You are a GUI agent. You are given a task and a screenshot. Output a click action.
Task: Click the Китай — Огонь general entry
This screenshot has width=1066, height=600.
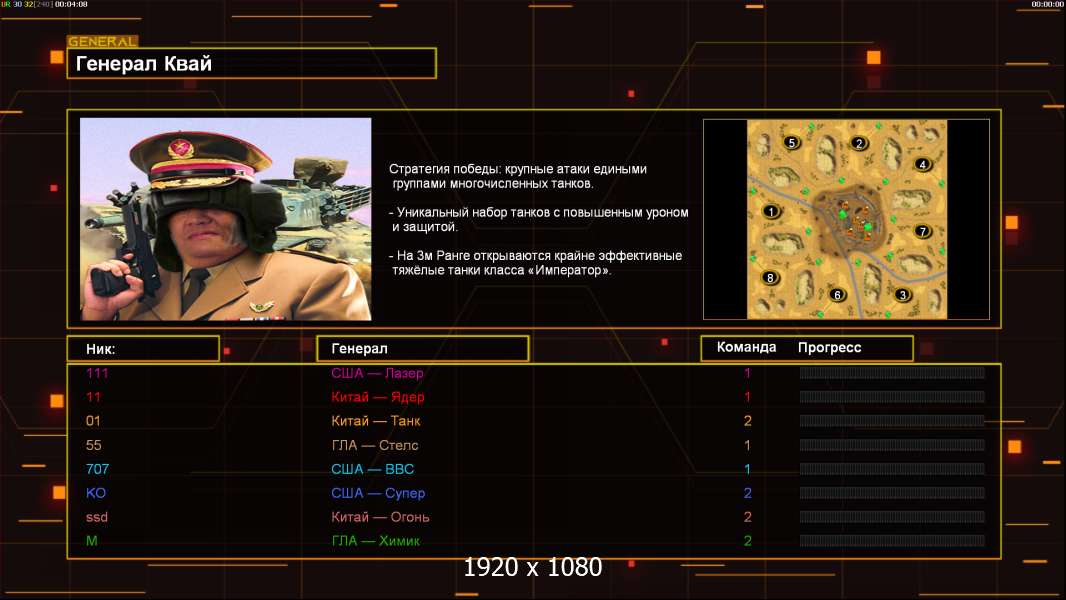[x=380, y=517]
